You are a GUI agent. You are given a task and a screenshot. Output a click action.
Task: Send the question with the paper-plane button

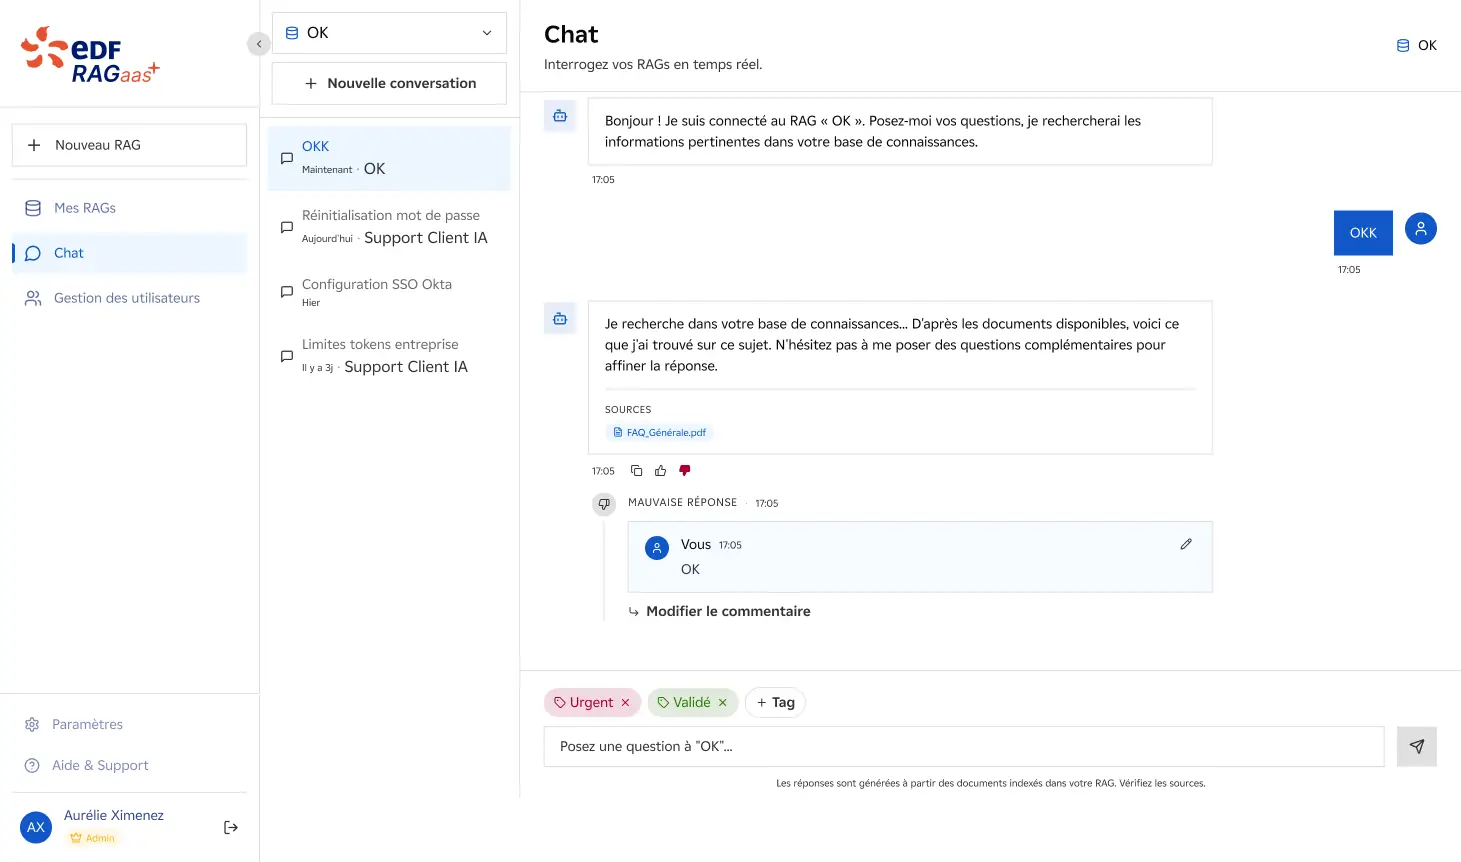click(x=1417, y=746)
